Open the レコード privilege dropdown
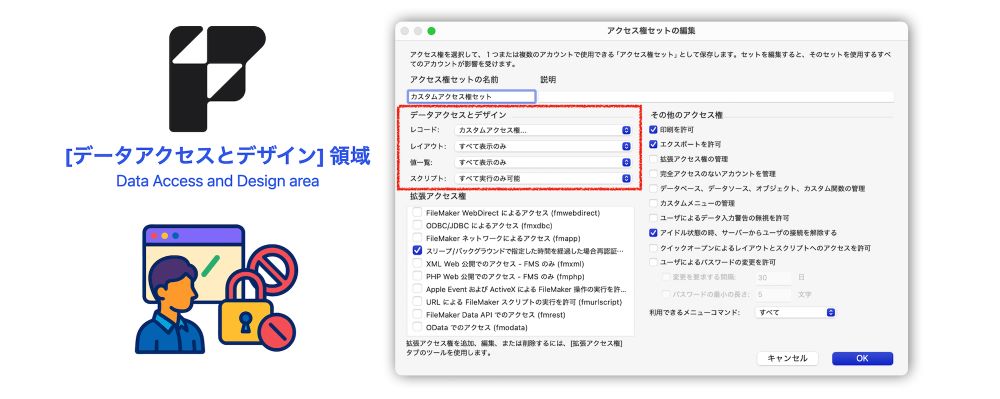This screenshot has height=399, width=1000. coord(543,130)
